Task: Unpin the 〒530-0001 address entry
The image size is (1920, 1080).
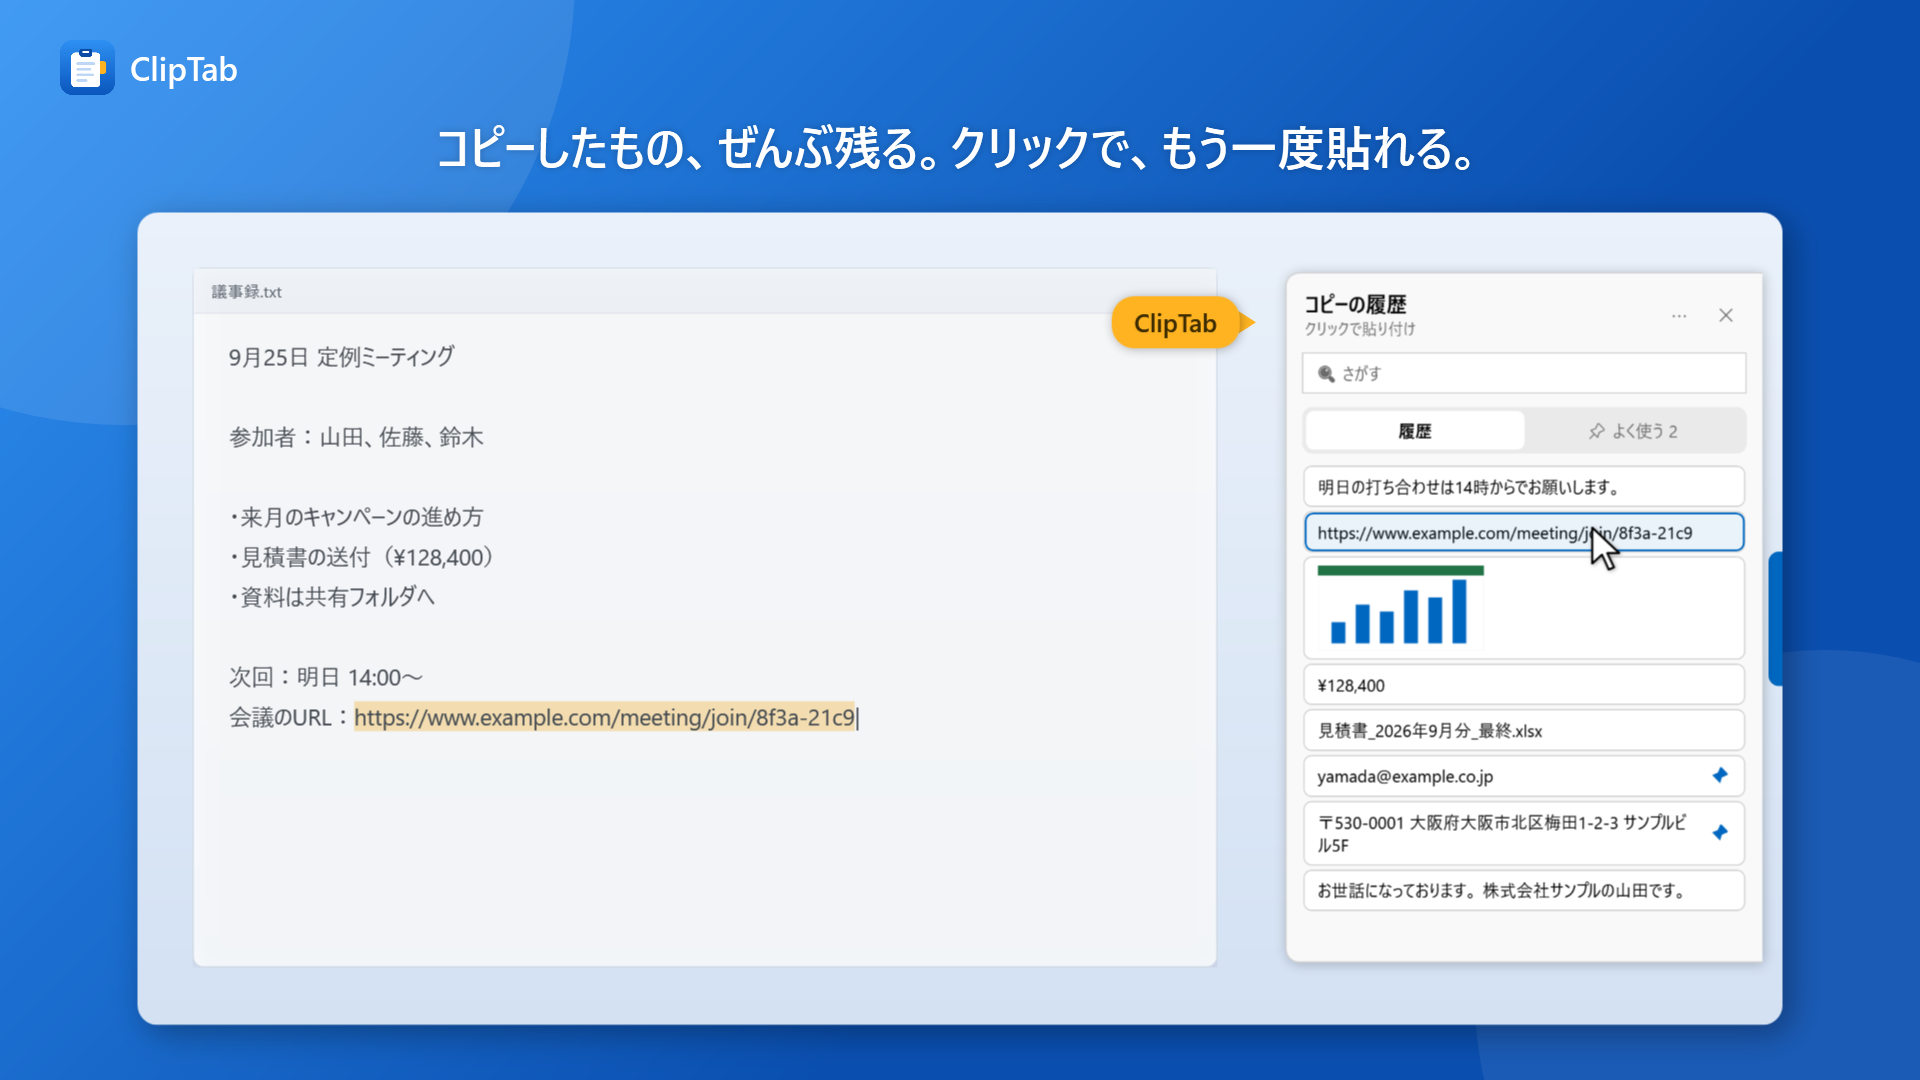Action: tap(1720, 832)
